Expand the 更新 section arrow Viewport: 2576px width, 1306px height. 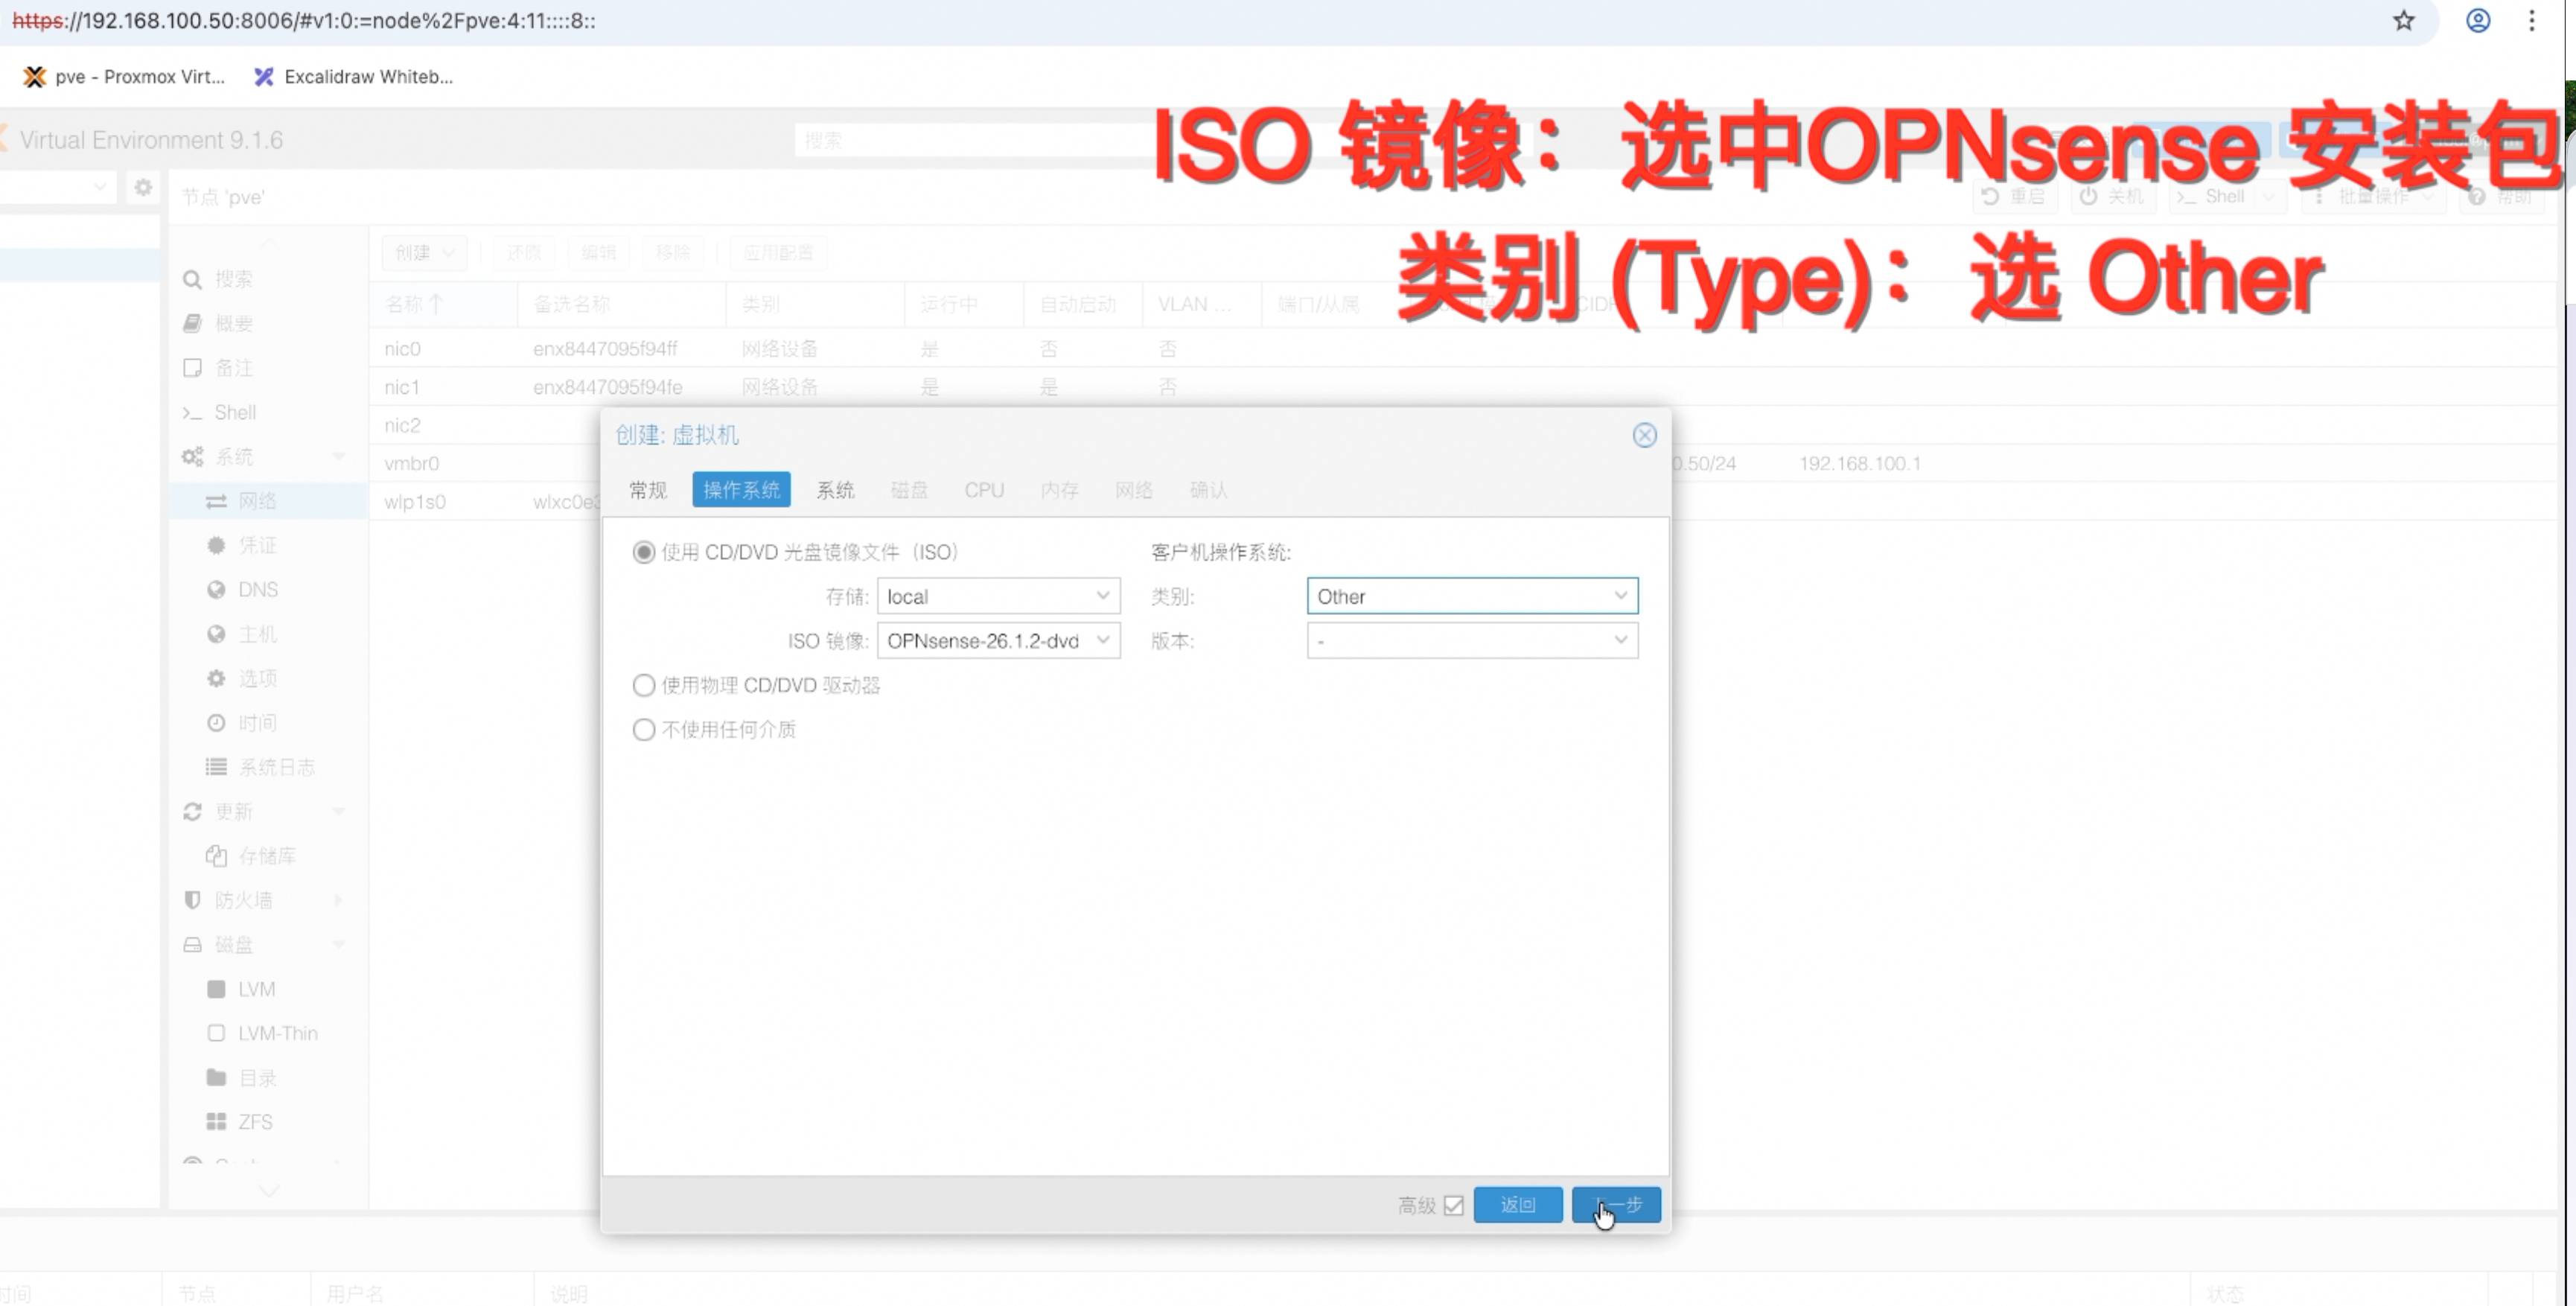[339, 812]
